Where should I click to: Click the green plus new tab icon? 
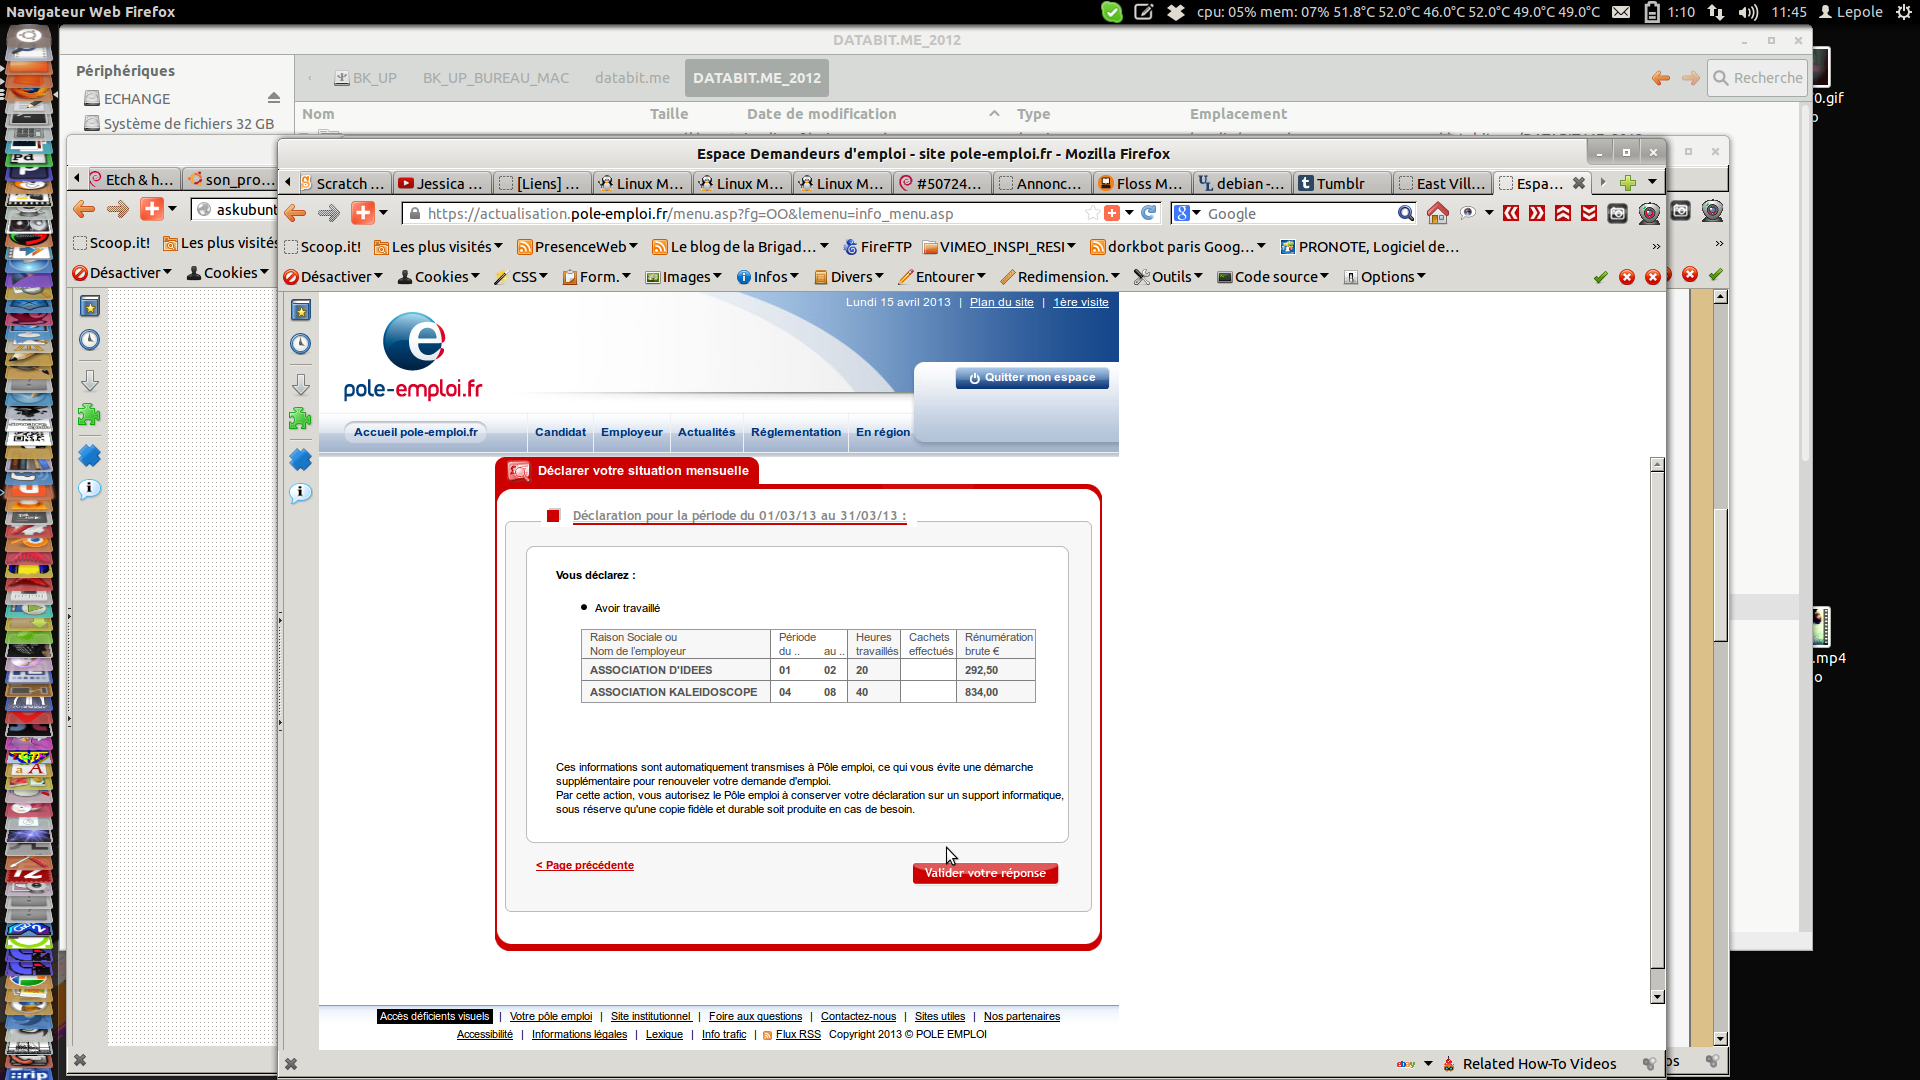tap(1628, 183)
